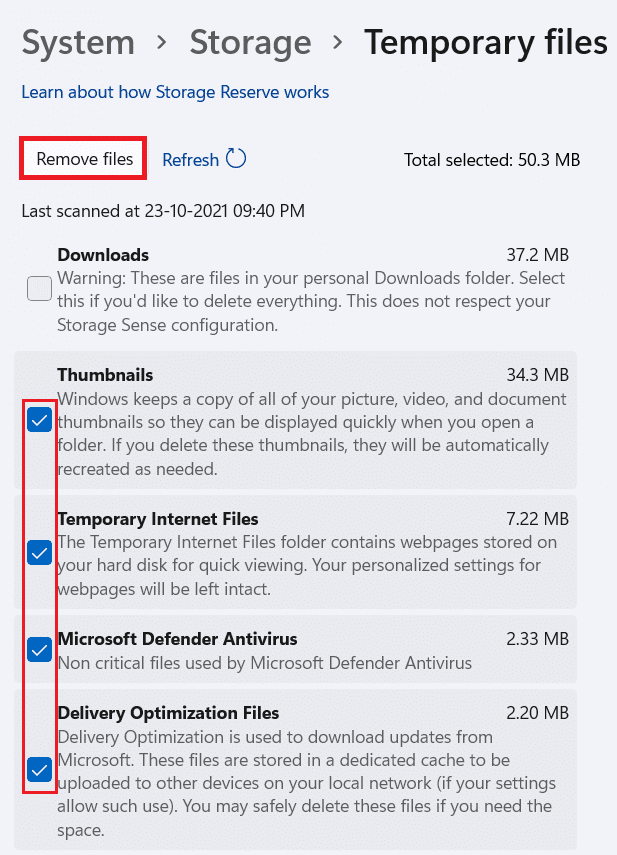Untick the Delivery Optimization Files checkbox
The width and height of the screenshot is (617, 855).
pos(39,770)
